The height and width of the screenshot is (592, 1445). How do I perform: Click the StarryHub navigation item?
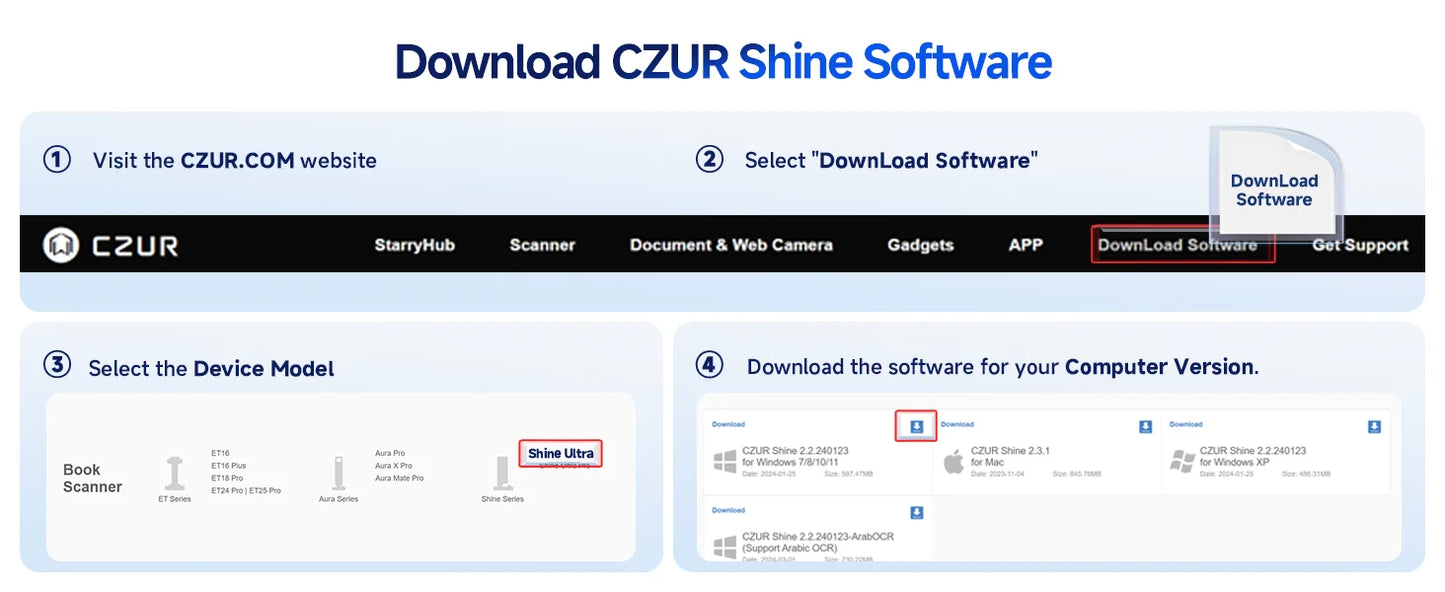415,244
